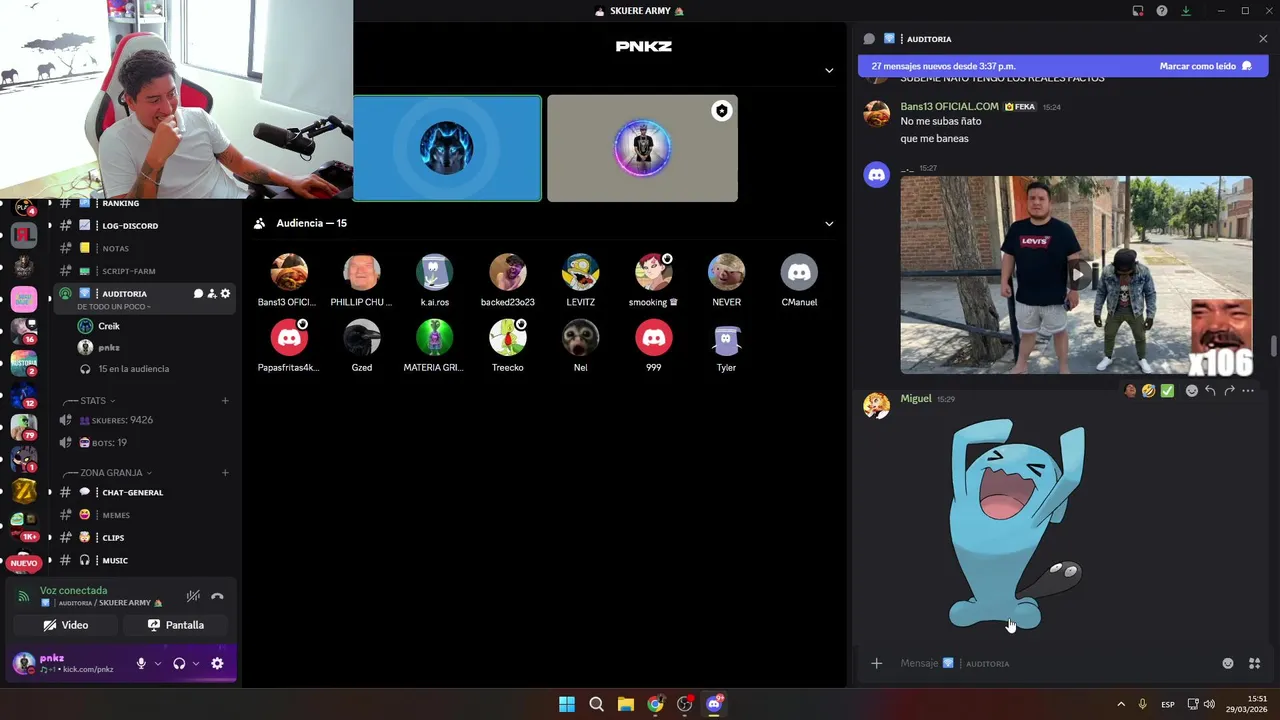
Task: Open chat icon on AUDITORIA channel row
Action: pyautogui.click(x=198, y=293)
